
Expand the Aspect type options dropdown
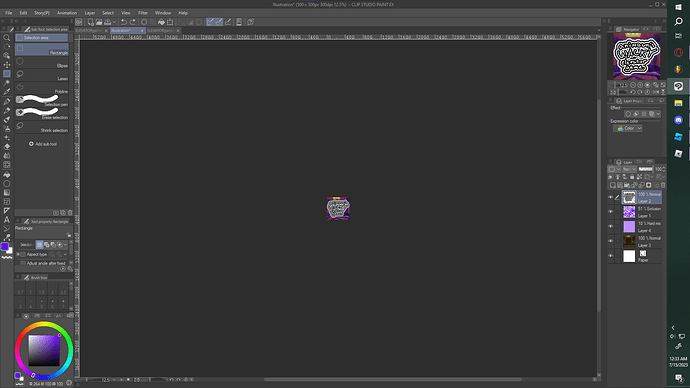(66, 254)
